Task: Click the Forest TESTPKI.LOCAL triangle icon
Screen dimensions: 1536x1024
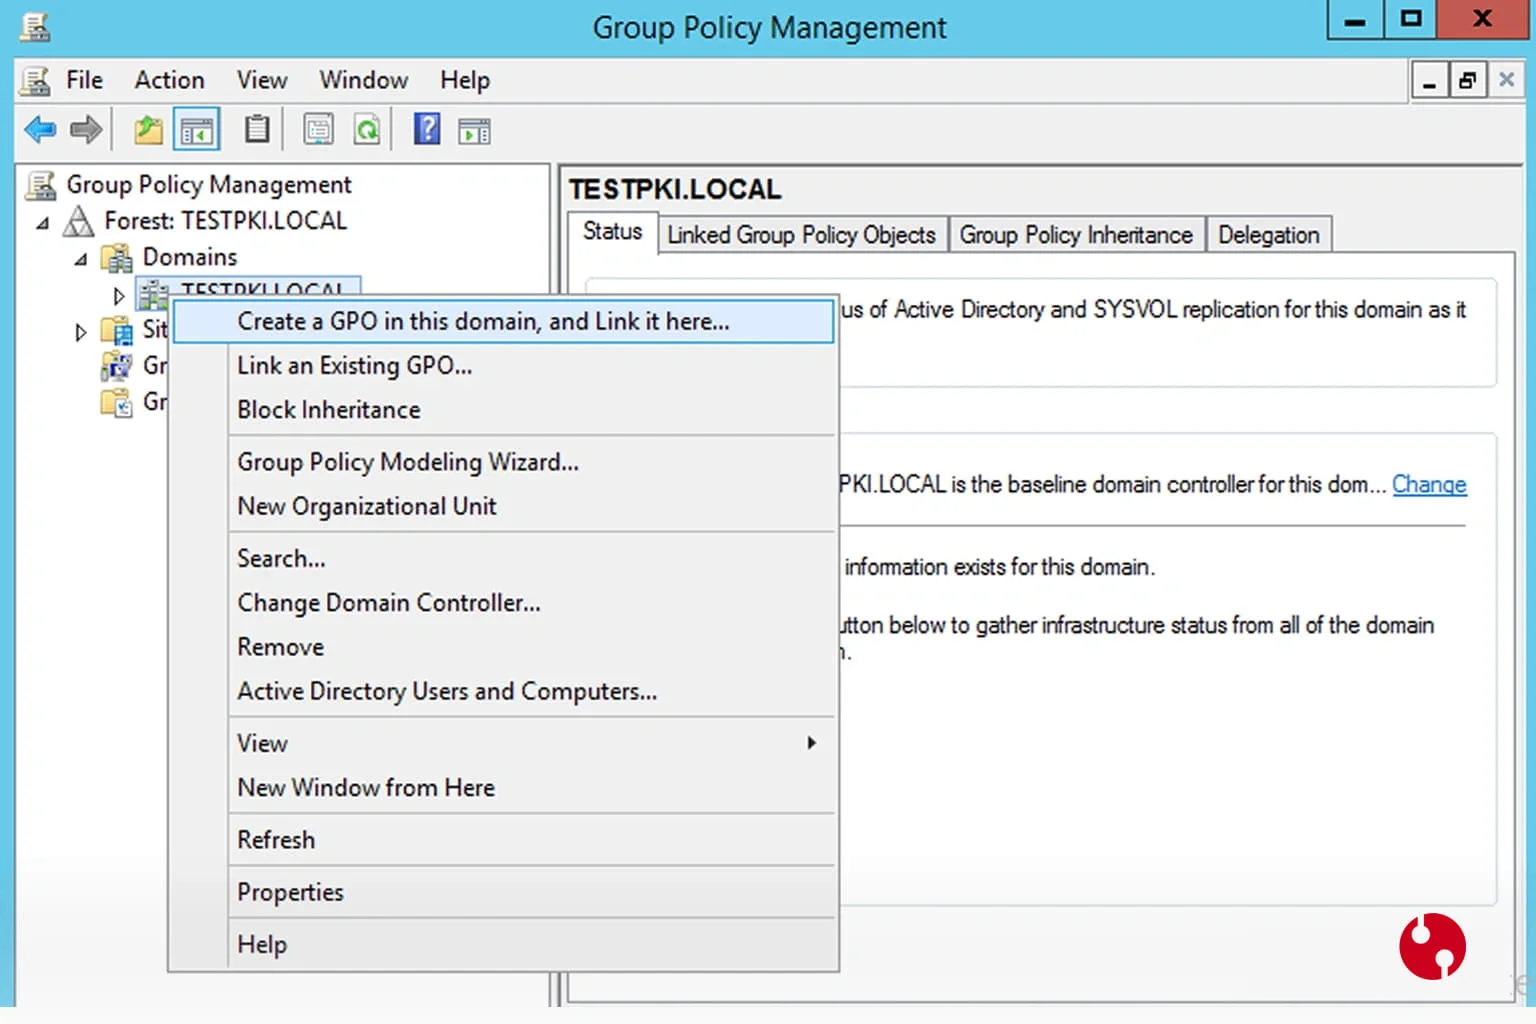Action: (78, 221)
